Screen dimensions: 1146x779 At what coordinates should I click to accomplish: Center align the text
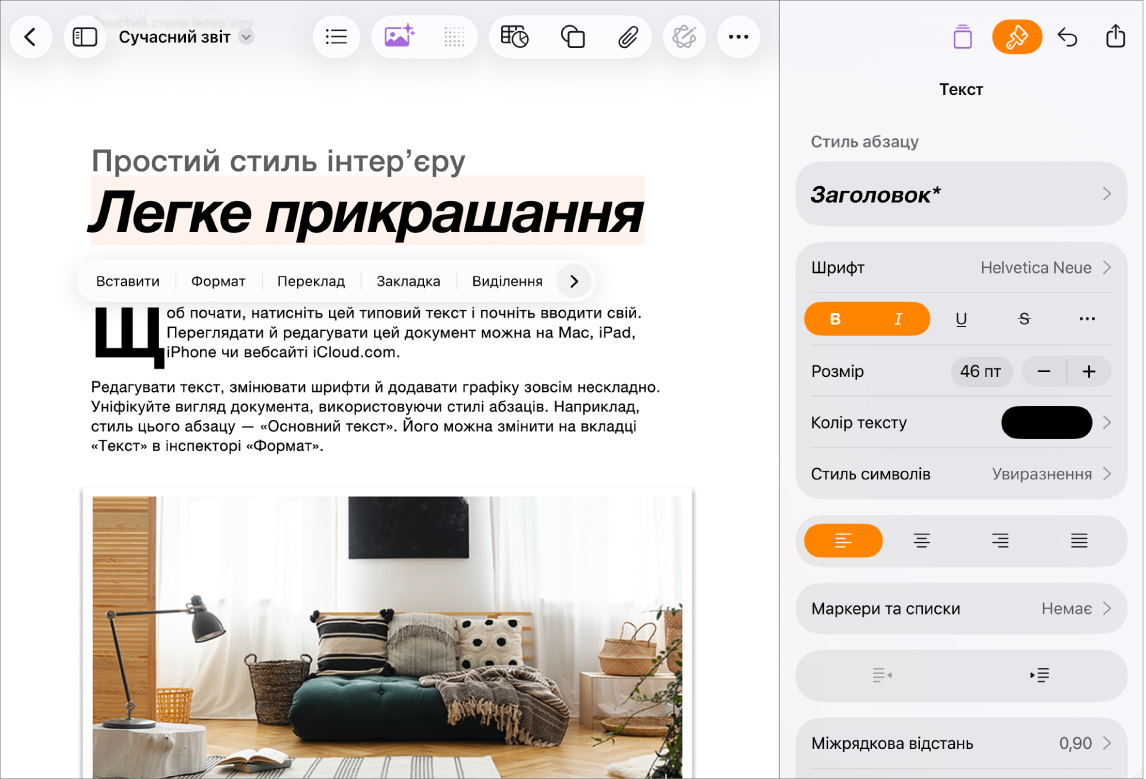(x=922, y=541)
